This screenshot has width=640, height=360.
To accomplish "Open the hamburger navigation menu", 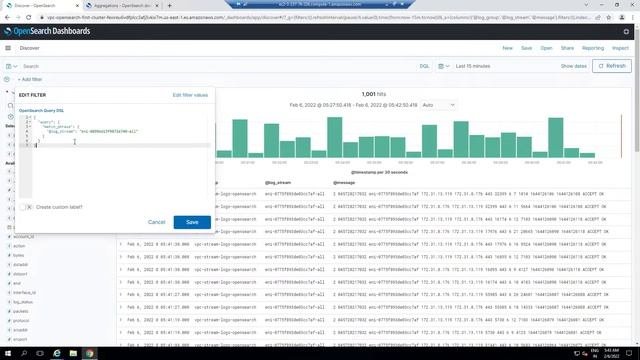I will tap(8, 48).
